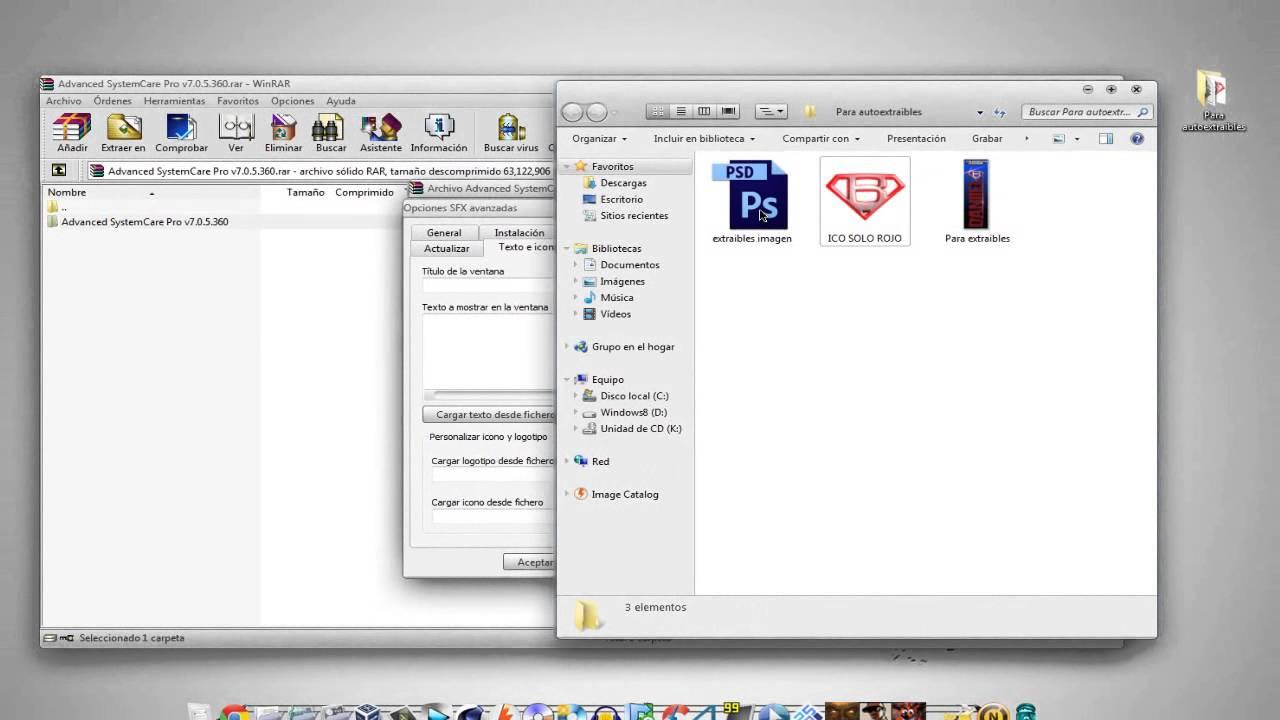
Task: Switch Explorer to icon grid view
Action: pyautogui.click(x=658, y=111)
